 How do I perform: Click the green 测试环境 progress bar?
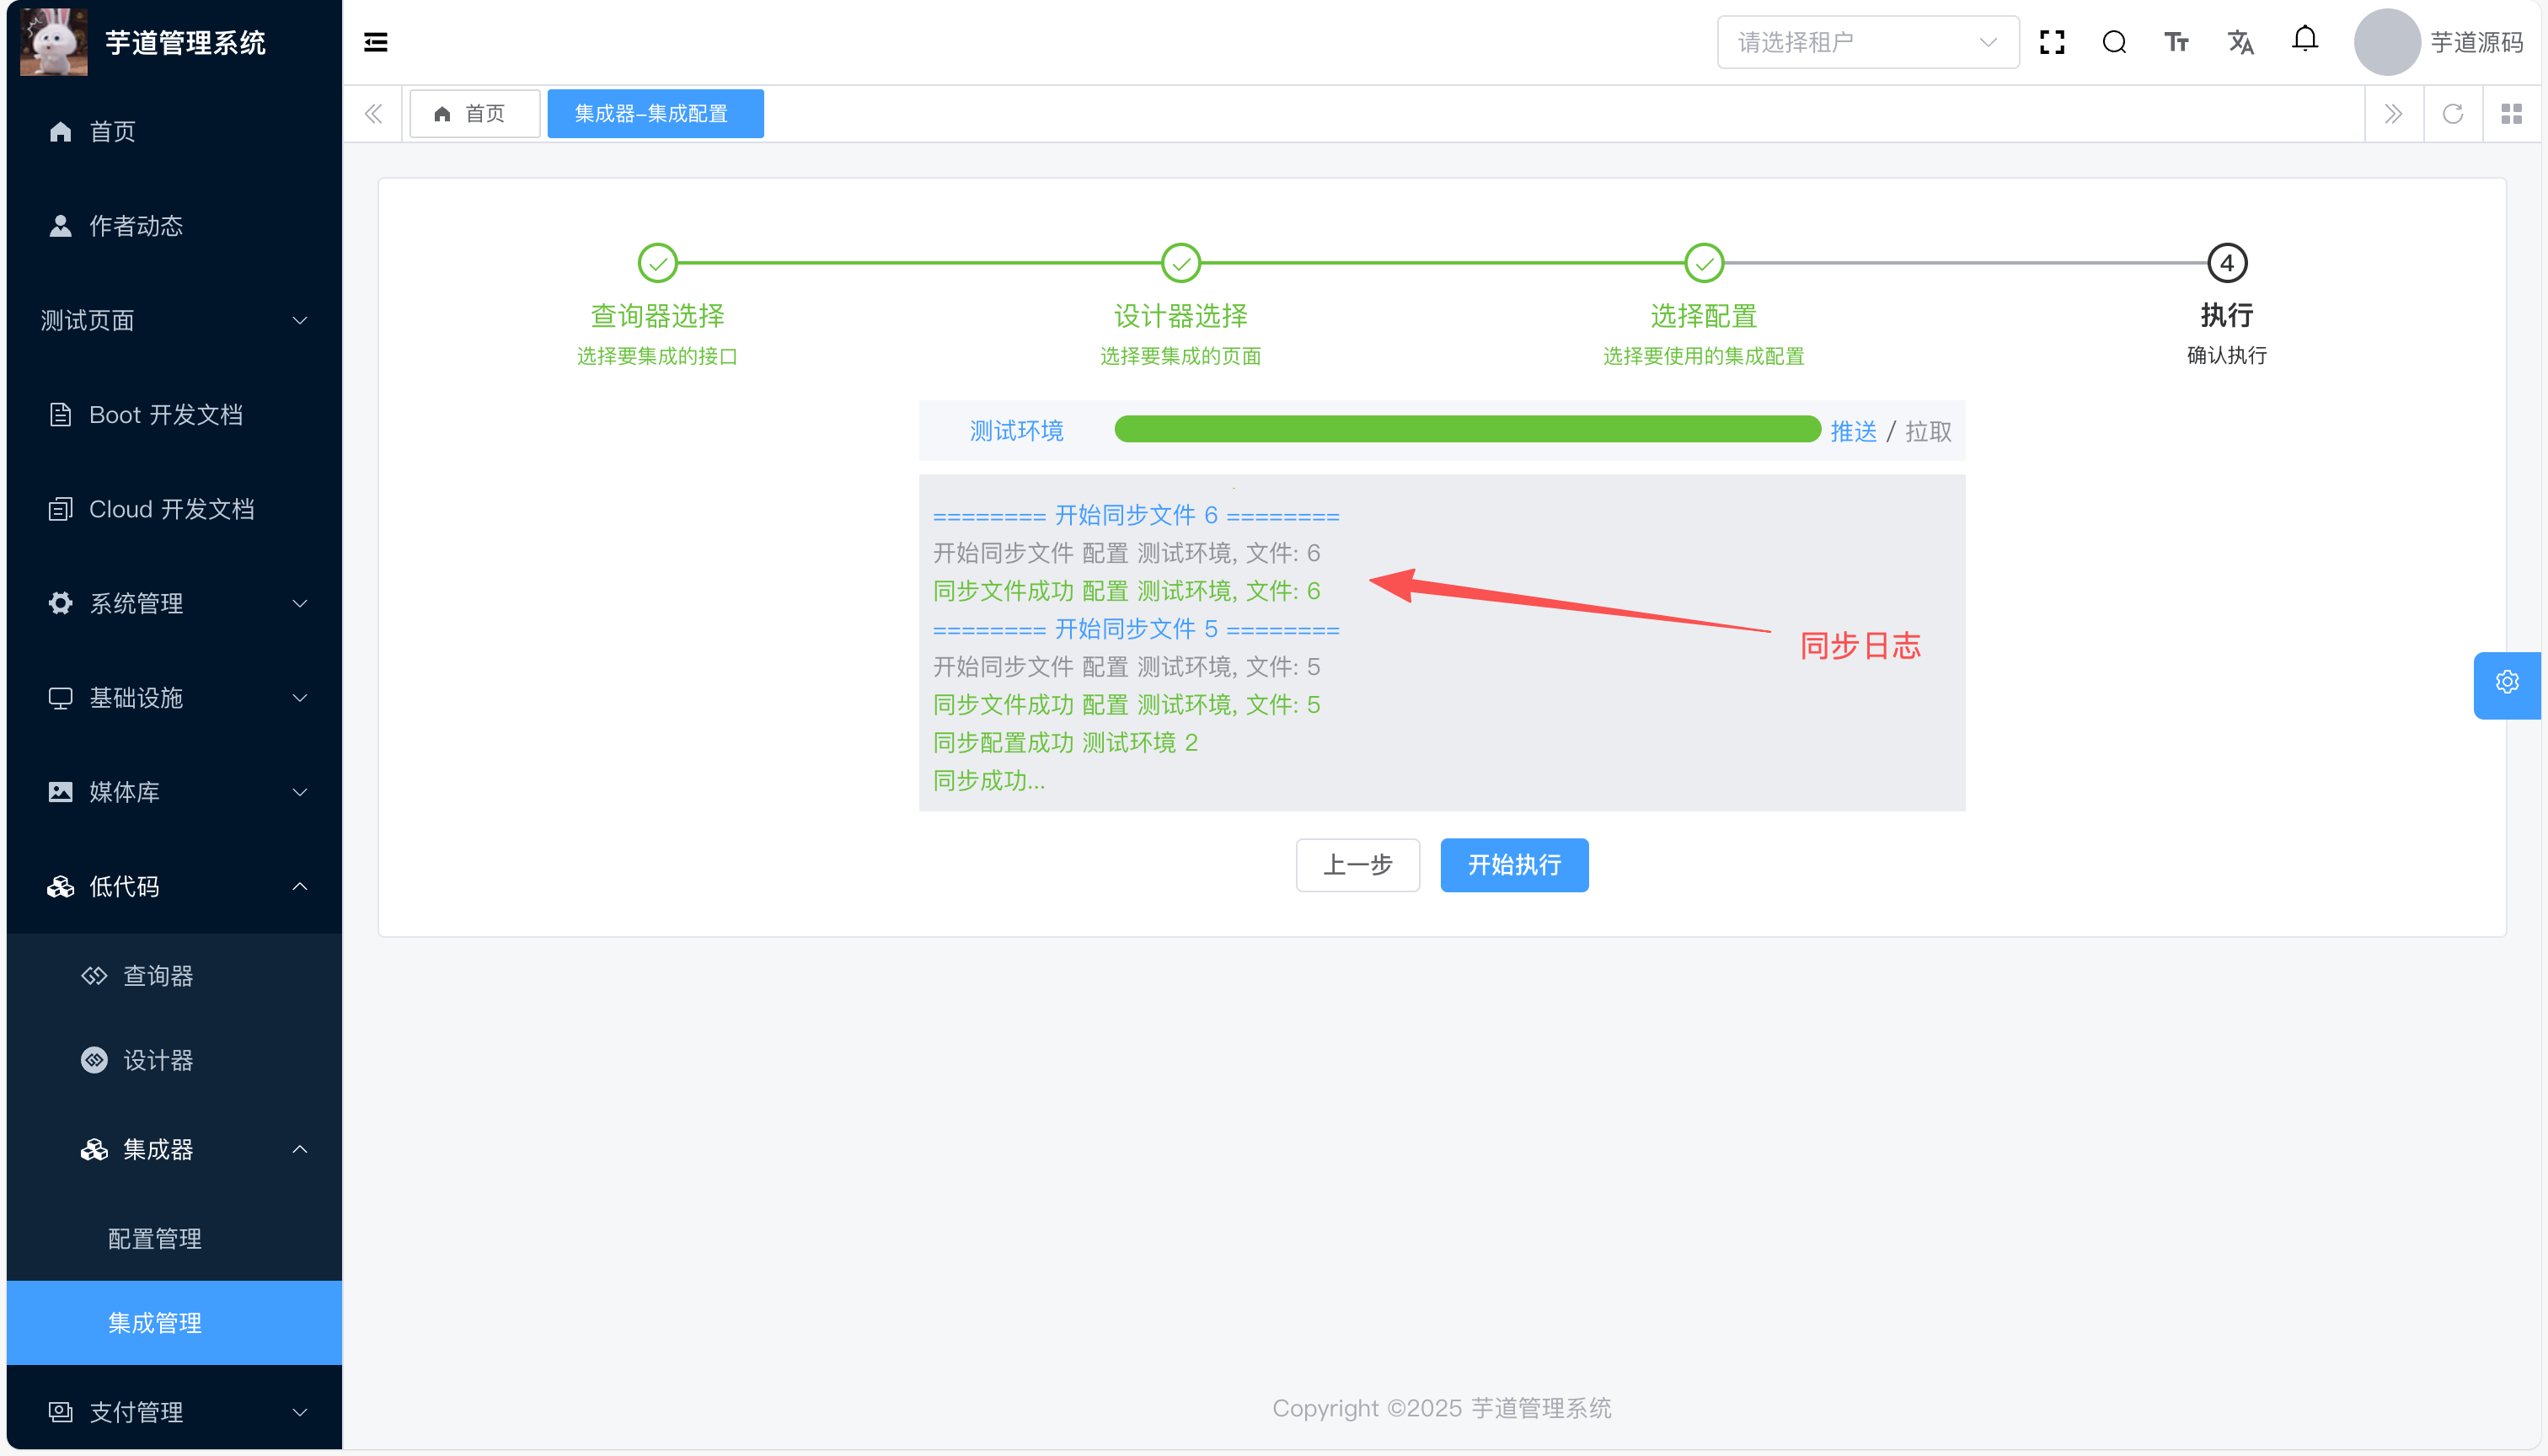1466,430
